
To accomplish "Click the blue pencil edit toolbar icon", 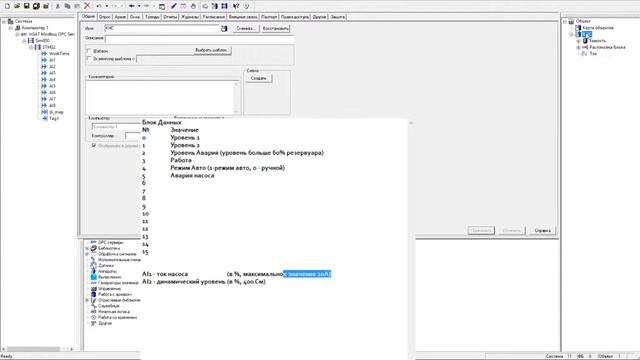I will tap(173, 6).
